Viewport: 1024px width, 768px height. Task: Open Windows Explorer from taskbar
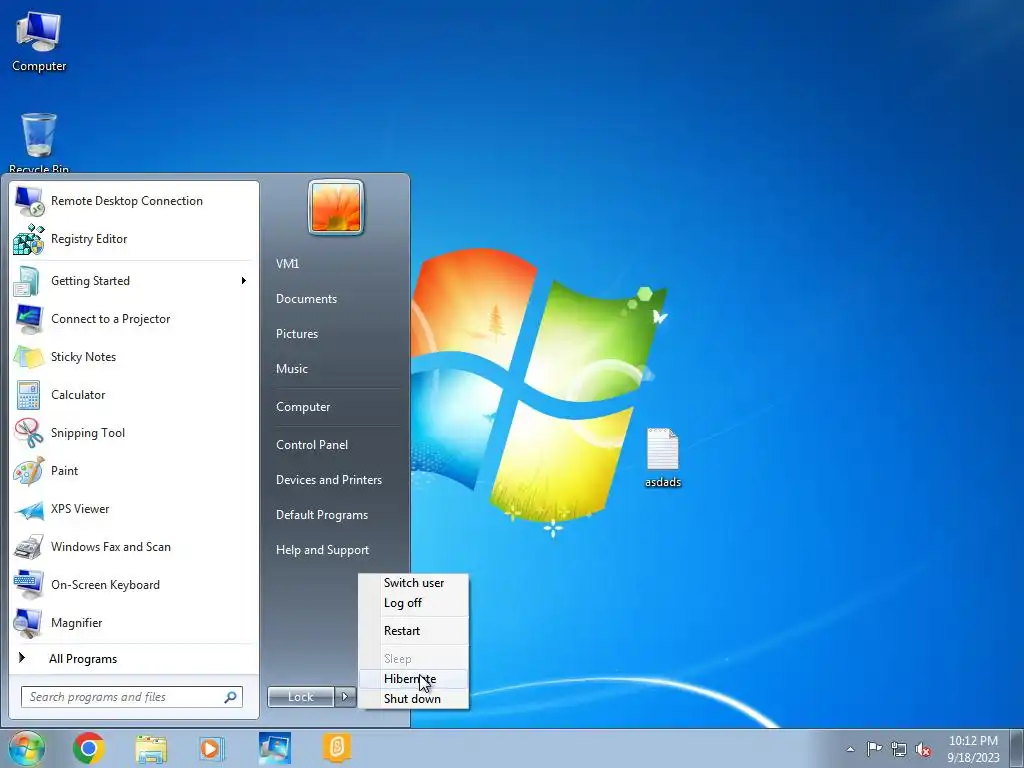point(151,748)
